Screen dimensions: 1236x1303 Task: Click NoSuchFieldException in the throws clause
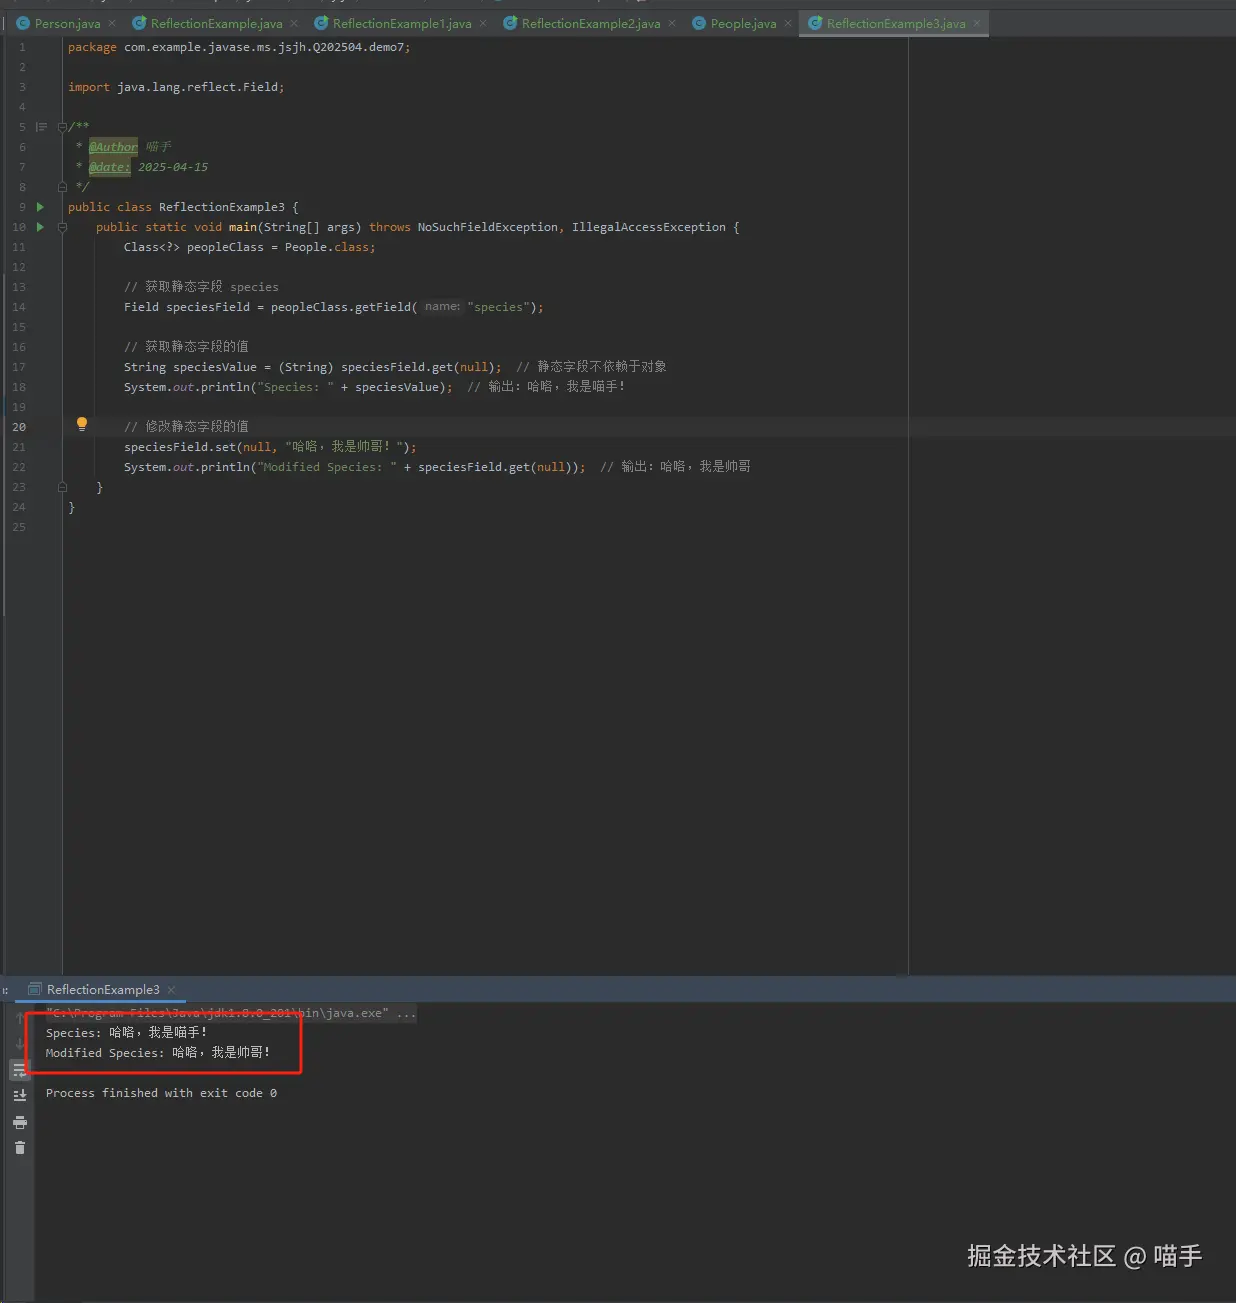pyautogui.click(x=488, y=227)
